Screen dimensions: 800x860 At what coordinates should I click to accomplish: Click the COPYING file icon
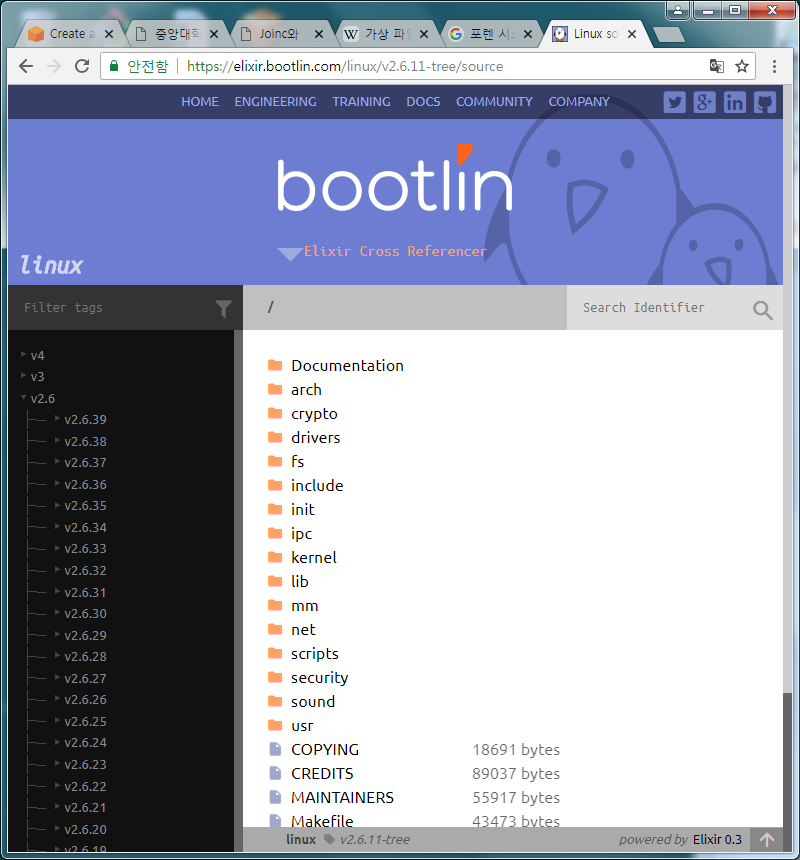coord(275,749)
